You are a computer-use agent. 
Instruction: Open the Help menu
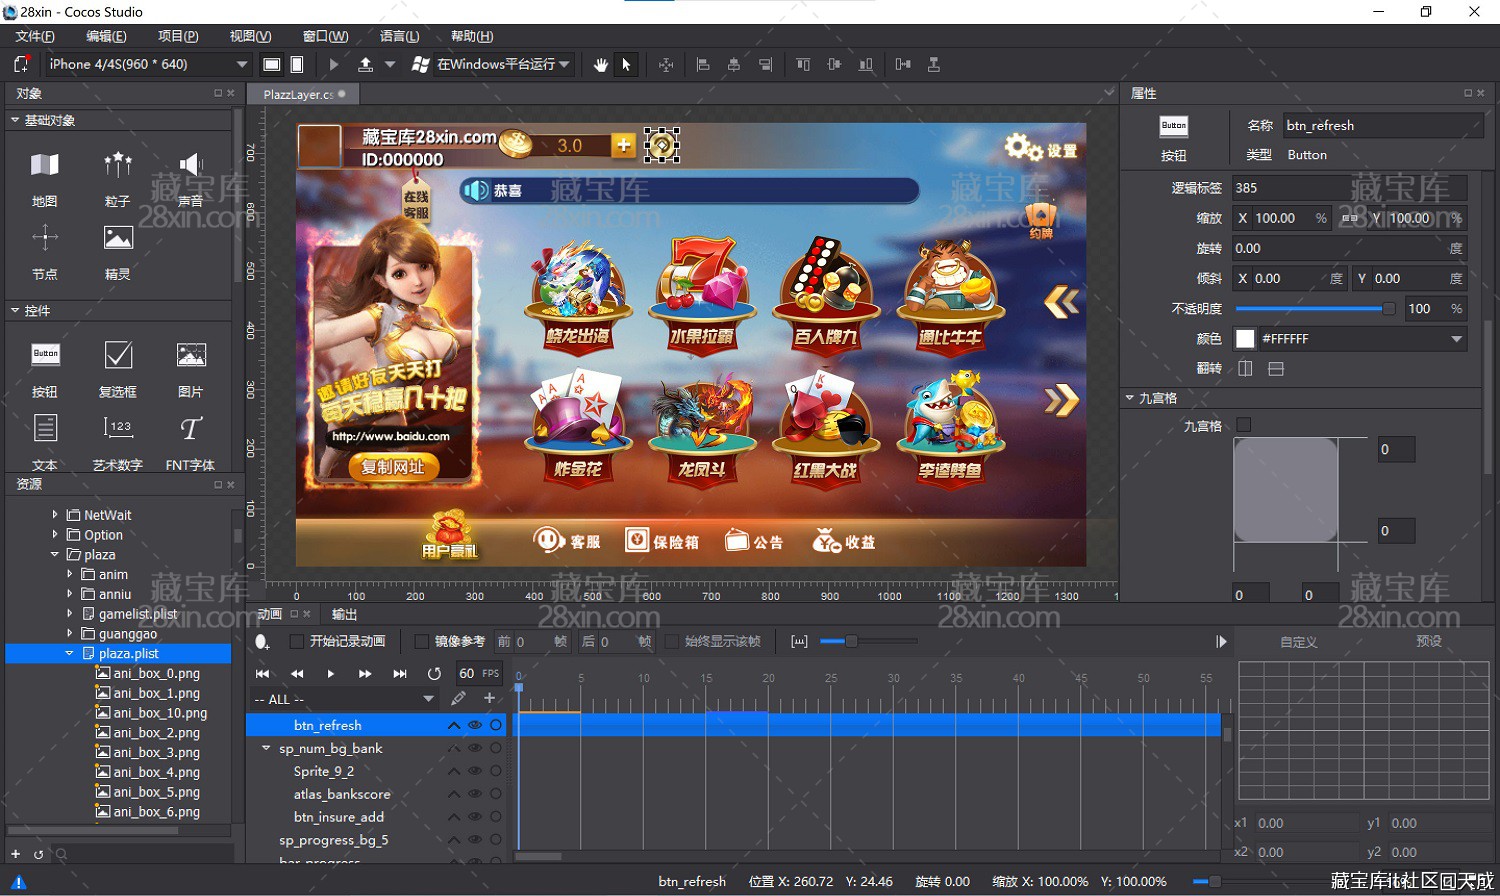pyautogui.click(x=472, y=36)
